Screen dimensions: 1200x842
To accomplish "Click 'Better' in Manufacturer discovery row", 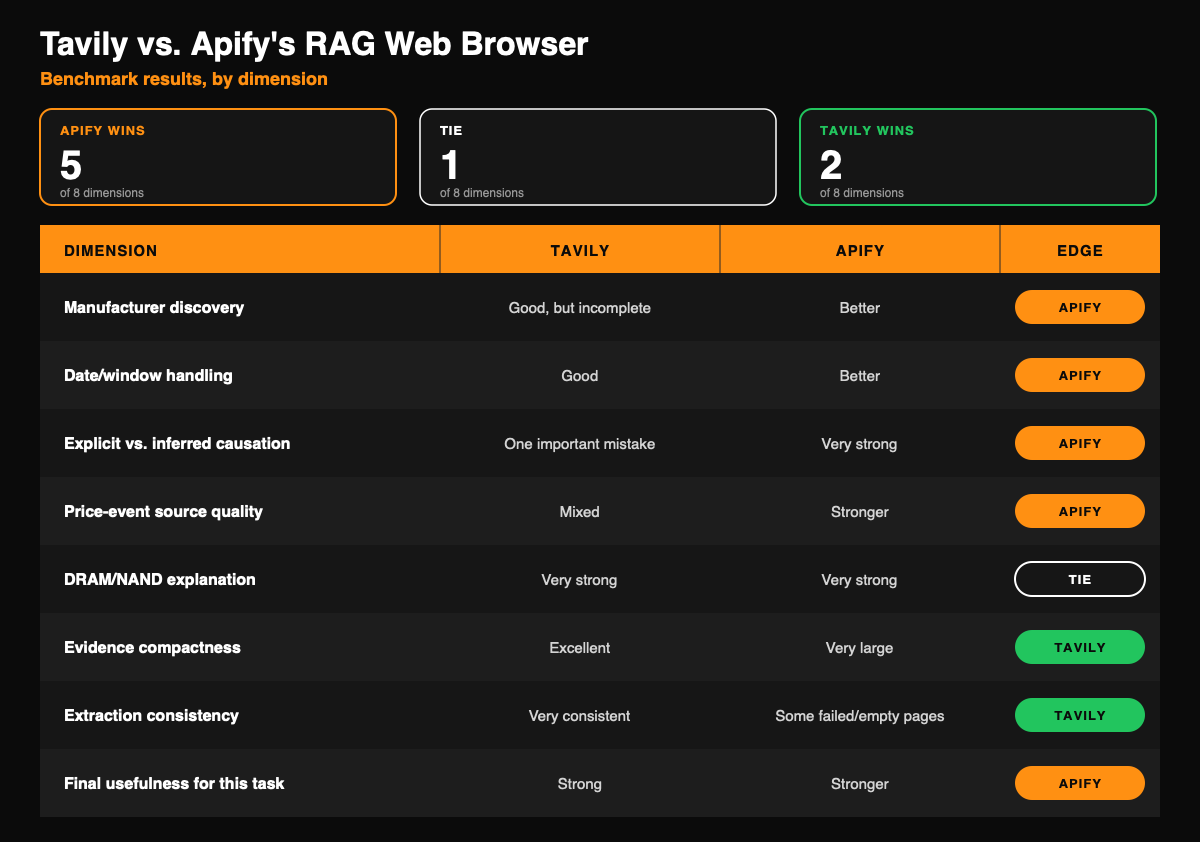I will pos(860,308).
